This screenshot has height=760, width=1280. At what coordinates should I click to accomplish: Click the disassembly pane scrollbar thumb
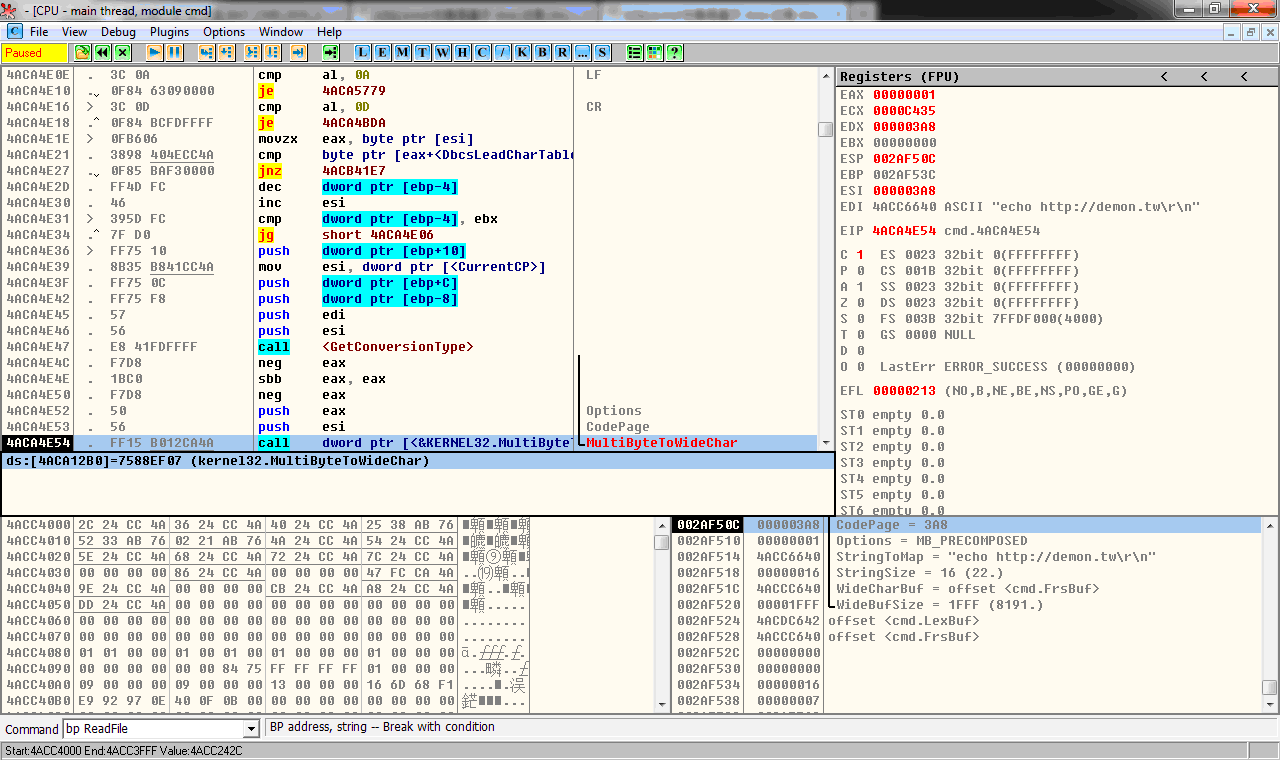(x=825, y=129)
